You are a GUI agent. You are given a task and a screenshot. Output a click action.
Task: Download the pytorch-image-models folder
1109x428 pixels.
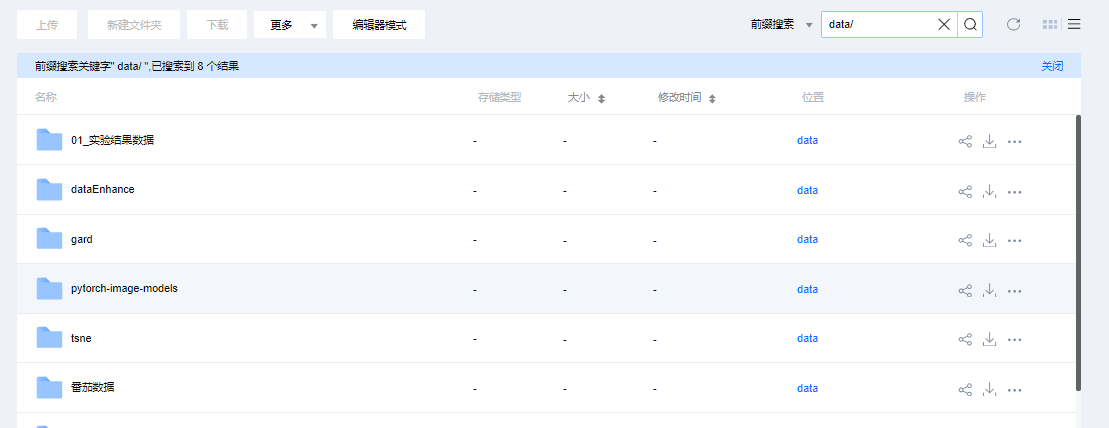click(989, 290)
